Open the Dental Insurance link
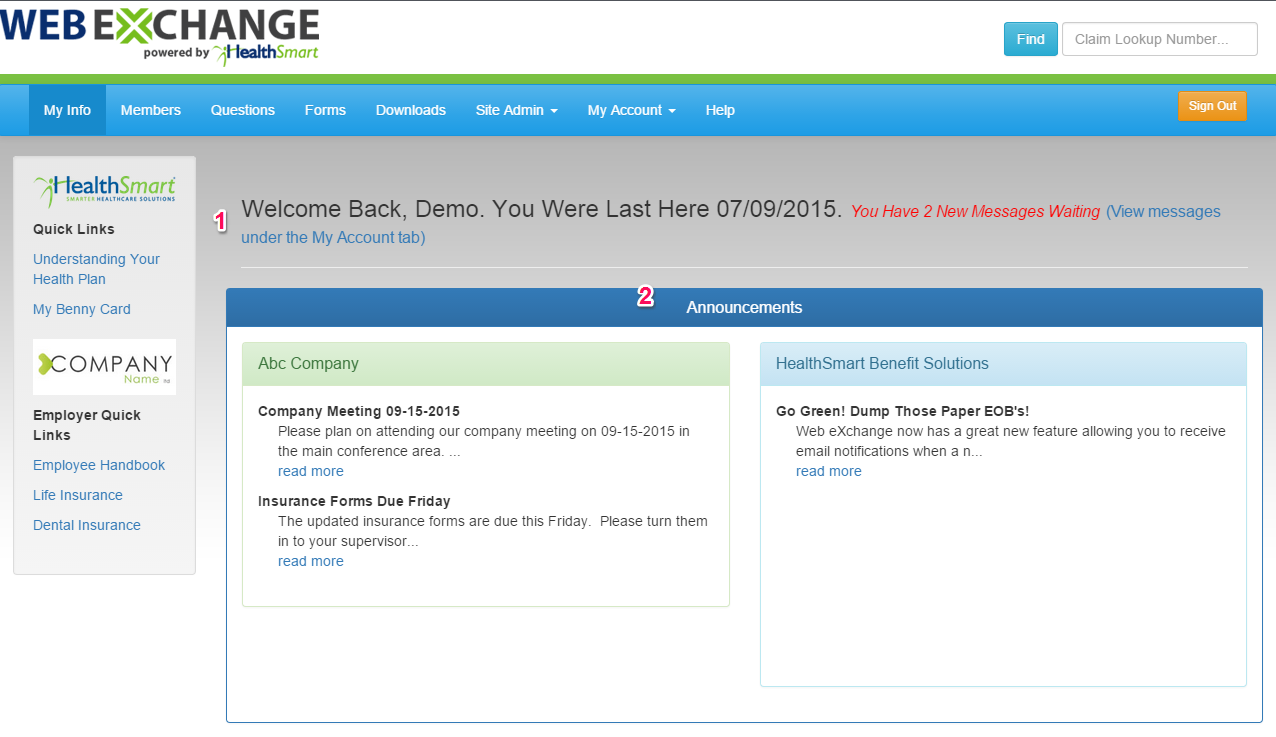 pyautogui.click(x=87, y=525)
